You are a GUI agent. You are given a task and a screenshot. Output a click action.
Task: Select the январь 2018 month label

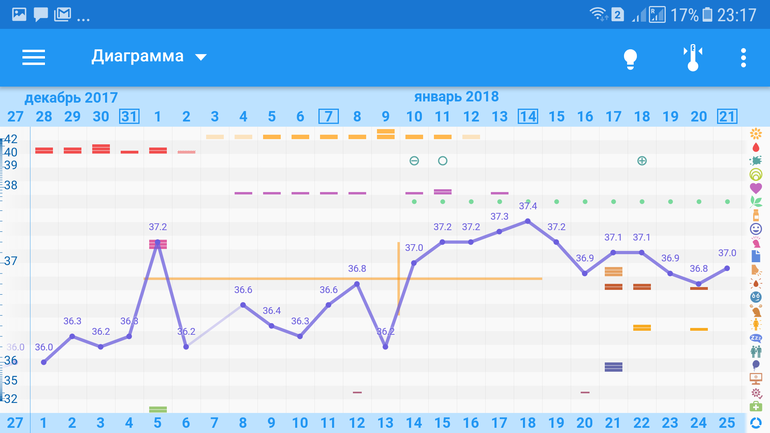click(456, 97)
